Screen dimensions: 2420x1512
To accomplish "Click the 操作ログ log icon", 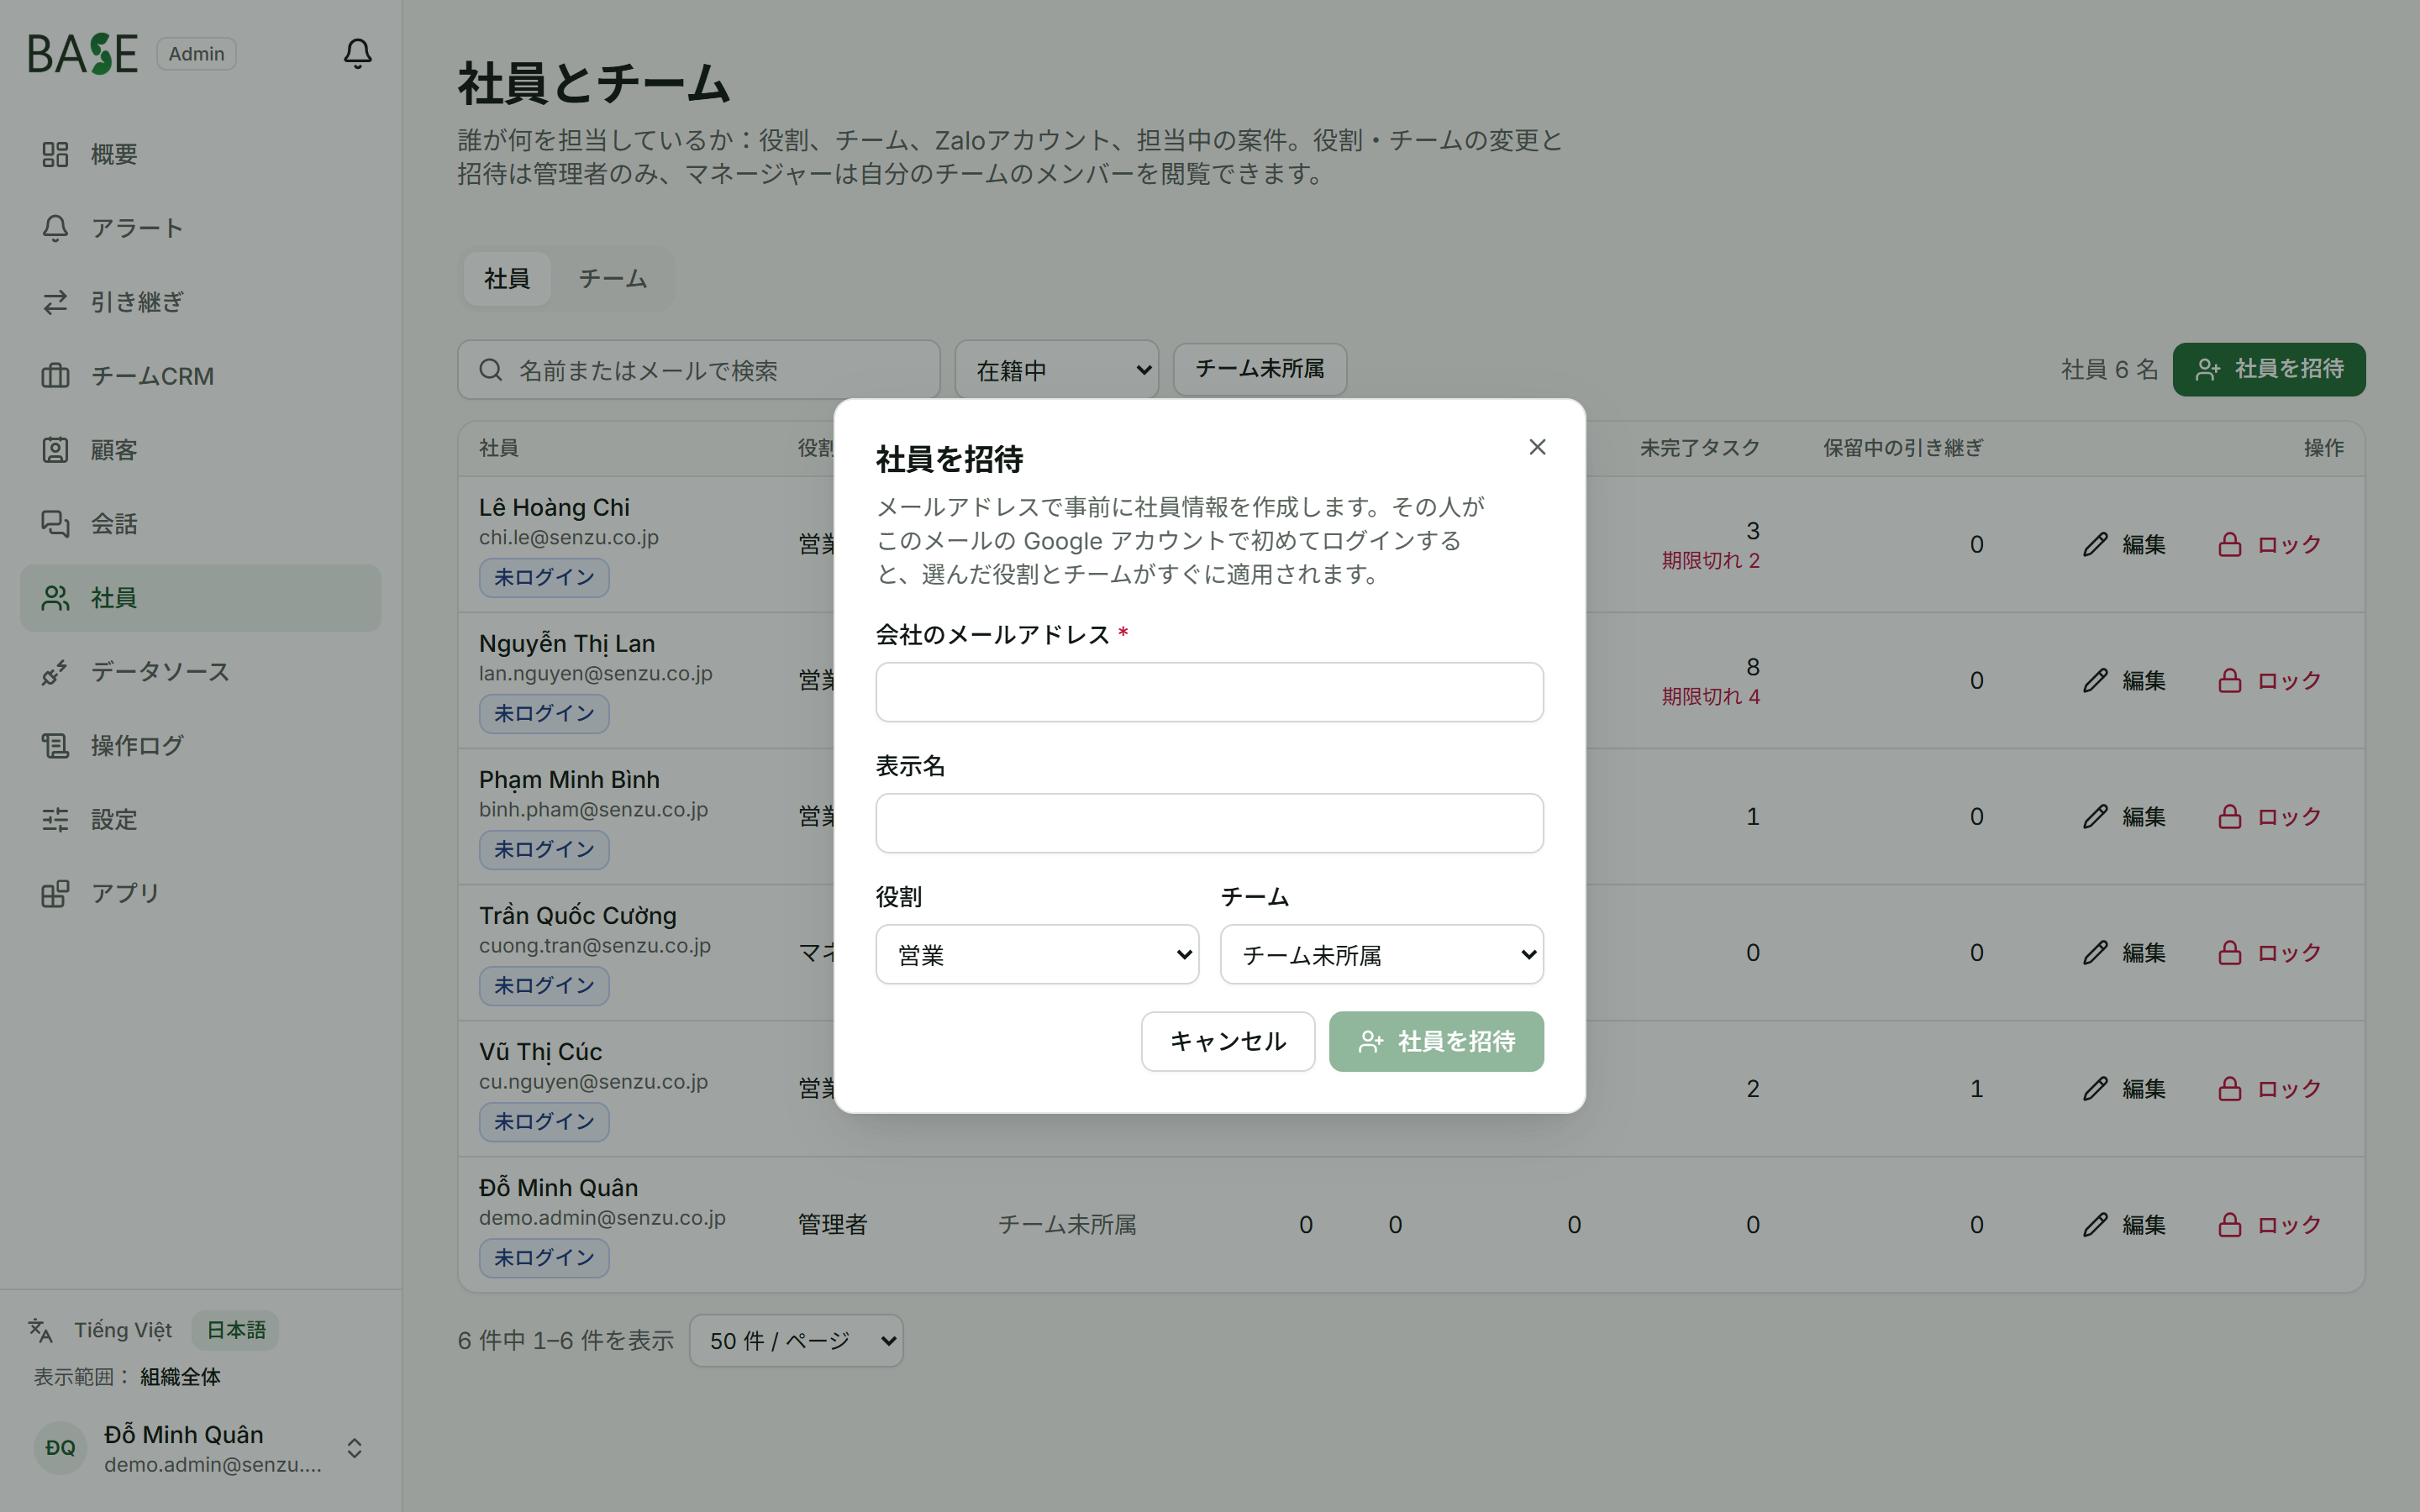I will (x=55, y=746).
